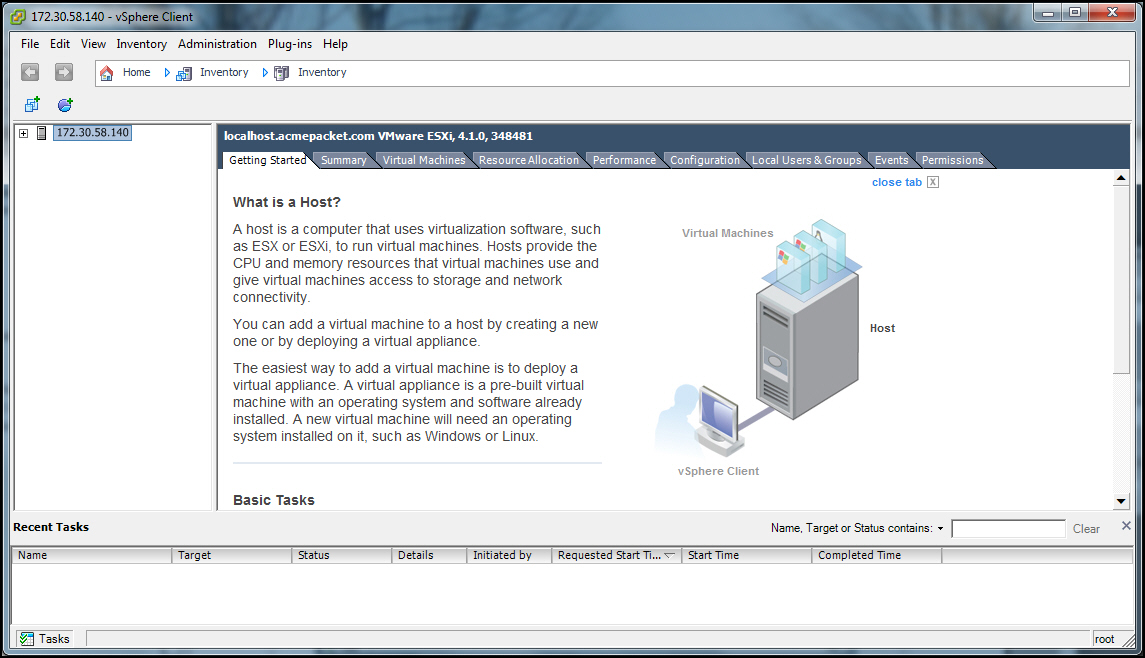Click the content pane scroll up arrow
Screen dimensions: 1145x658
point(1121,177)
